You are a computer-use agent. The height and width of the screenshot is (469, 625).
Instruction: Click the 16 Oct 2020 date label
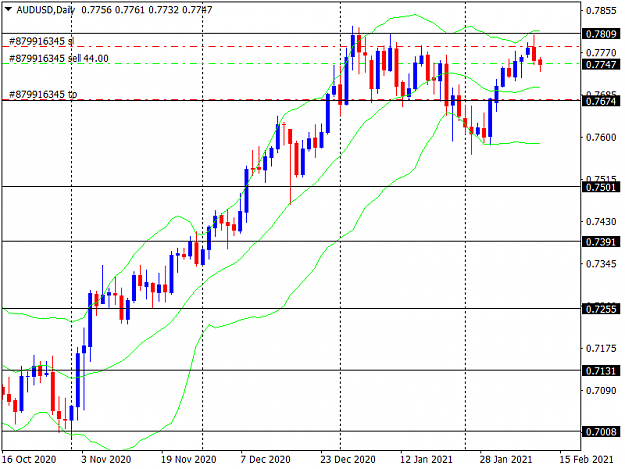coord(29,459)
